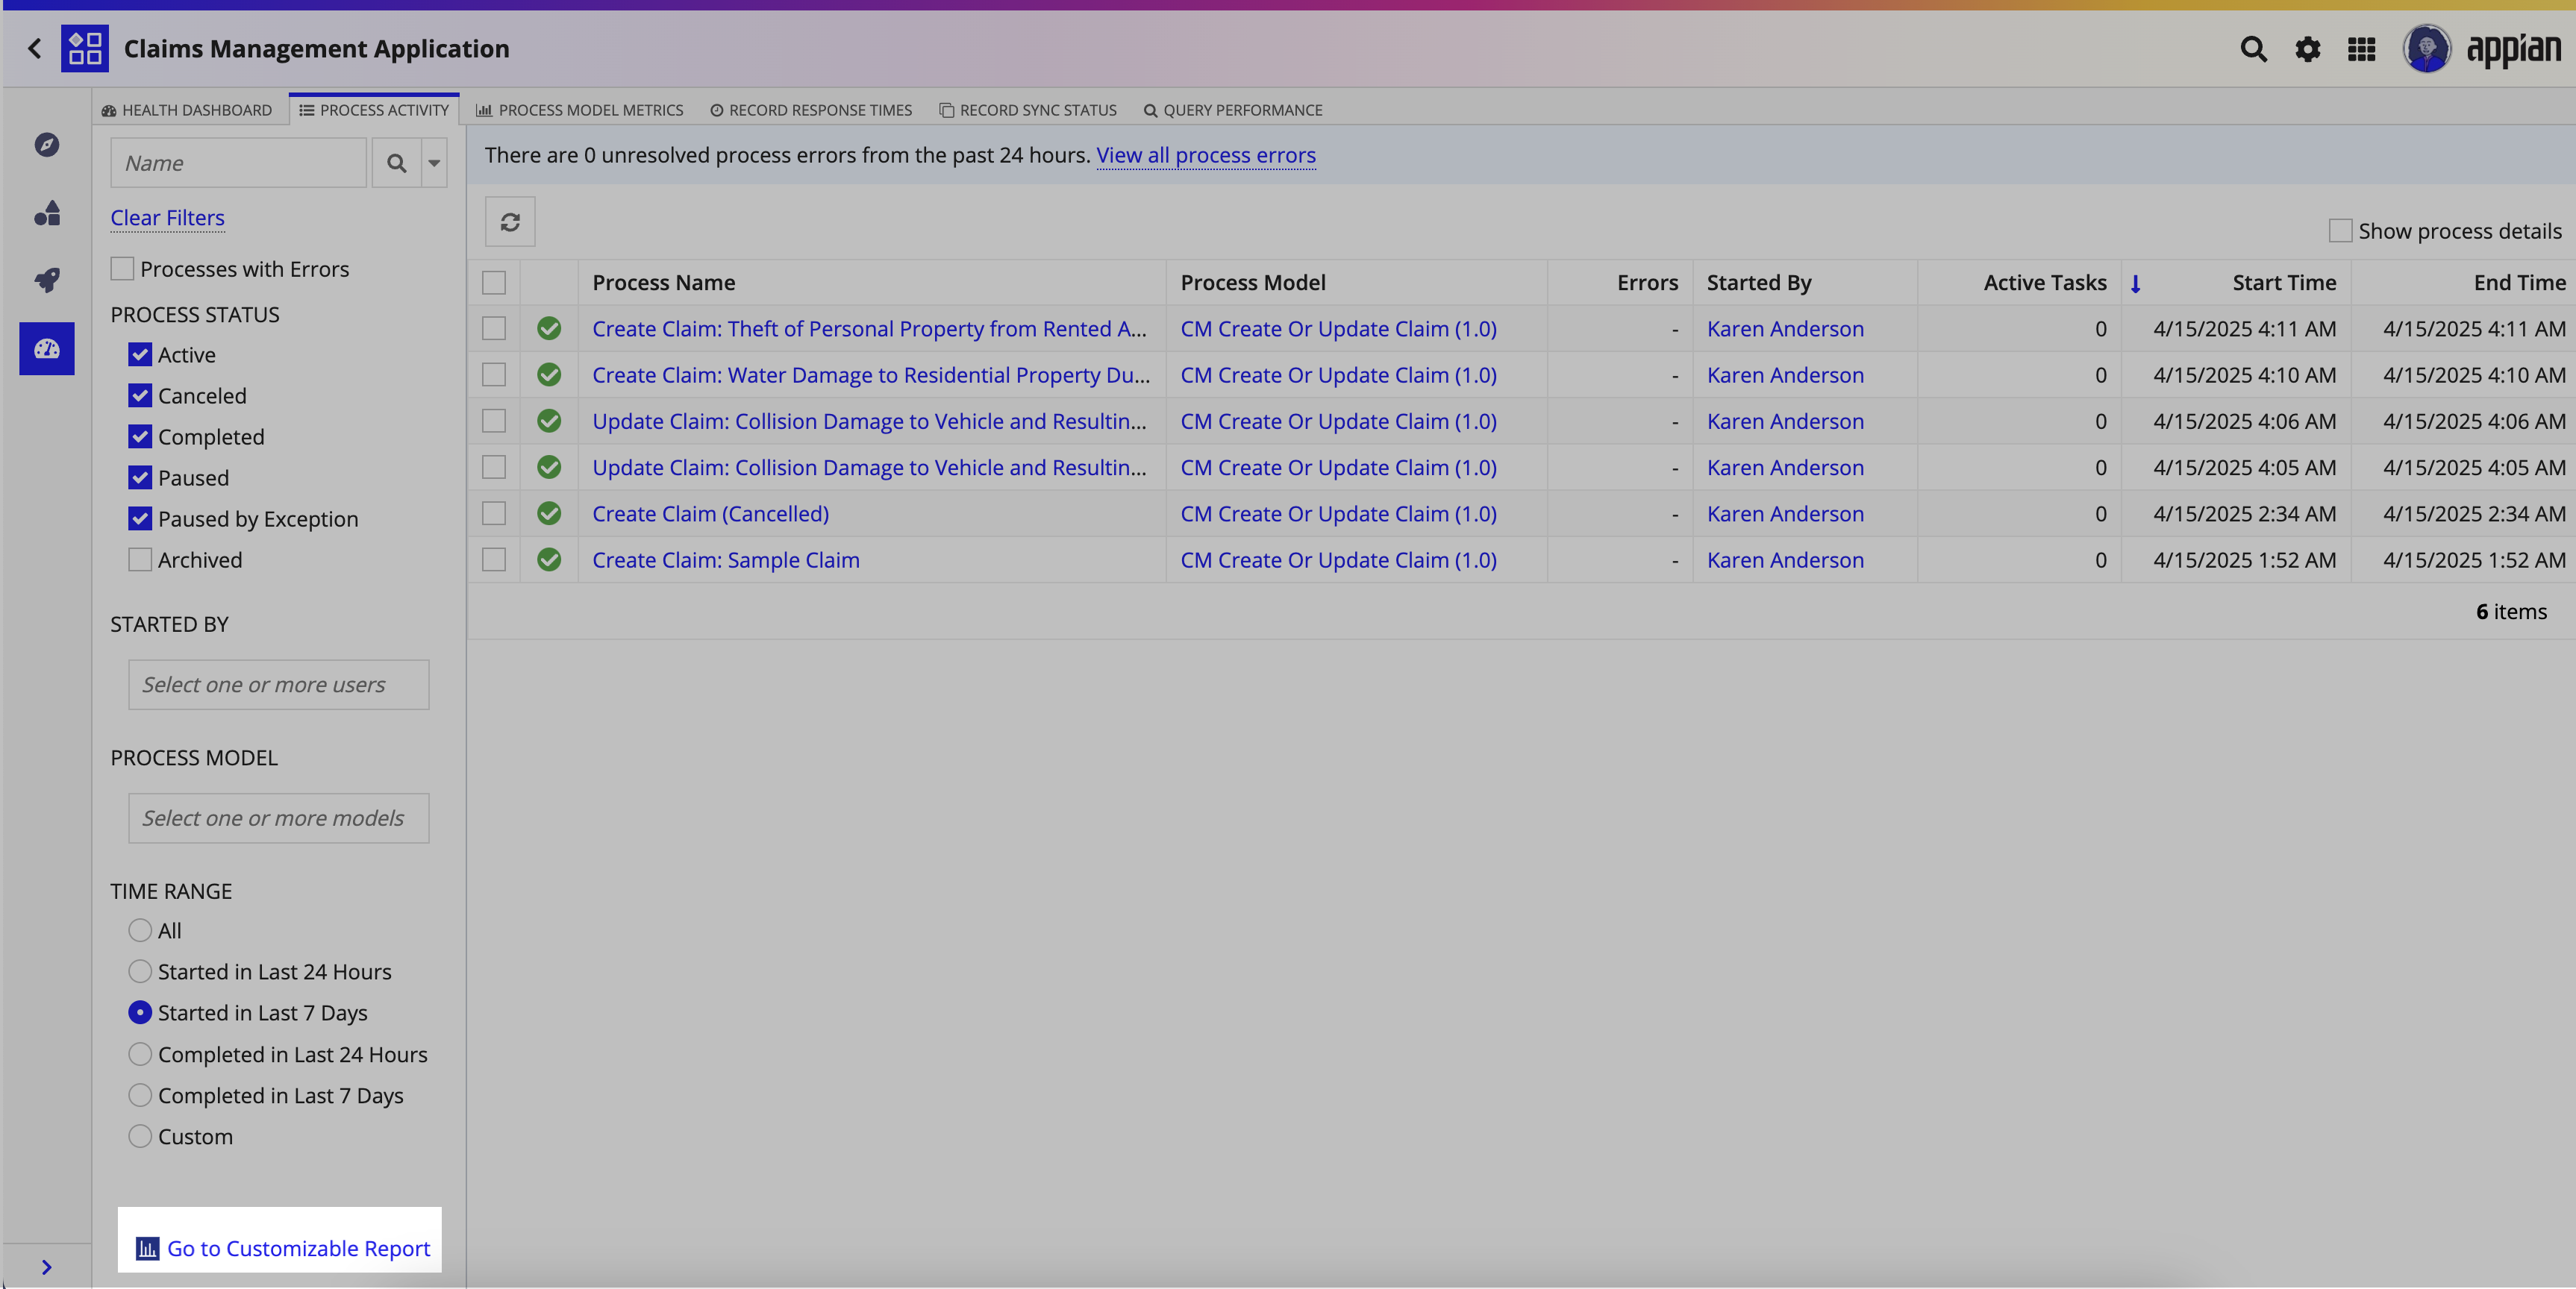Uncheck the Active status filter
Screen dimensions: 2576x1289
pyautogui.click(x=140, y=355)
